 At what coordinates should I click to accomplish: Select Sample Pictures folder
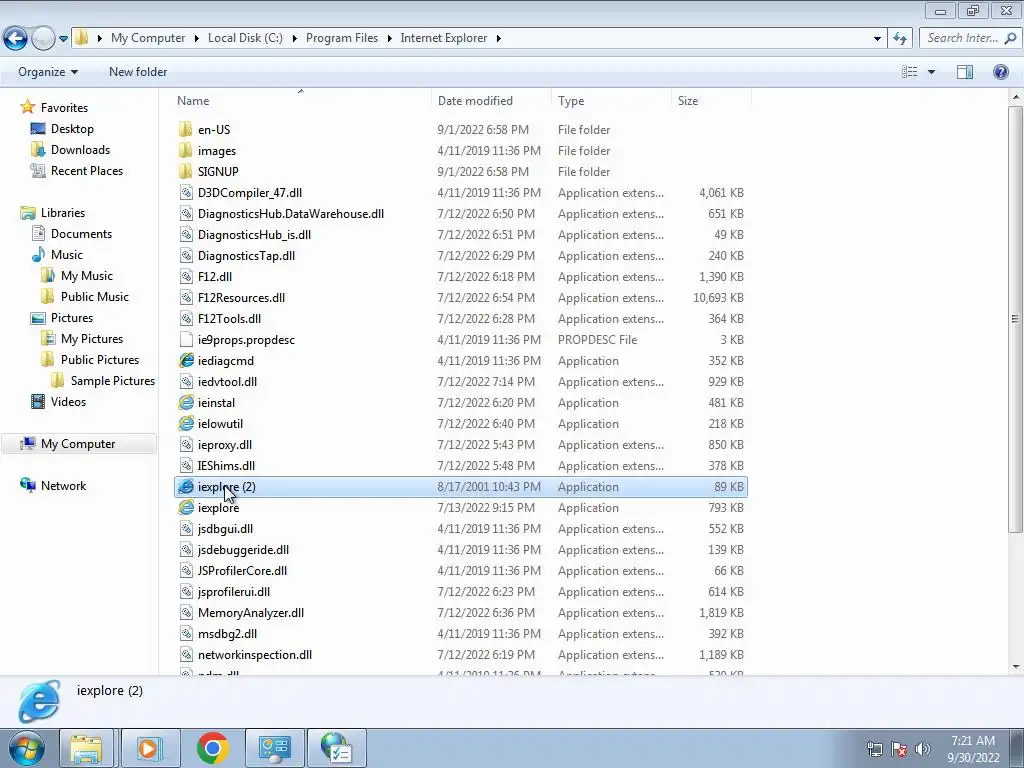pyautogui.click(x=112, y=381)
